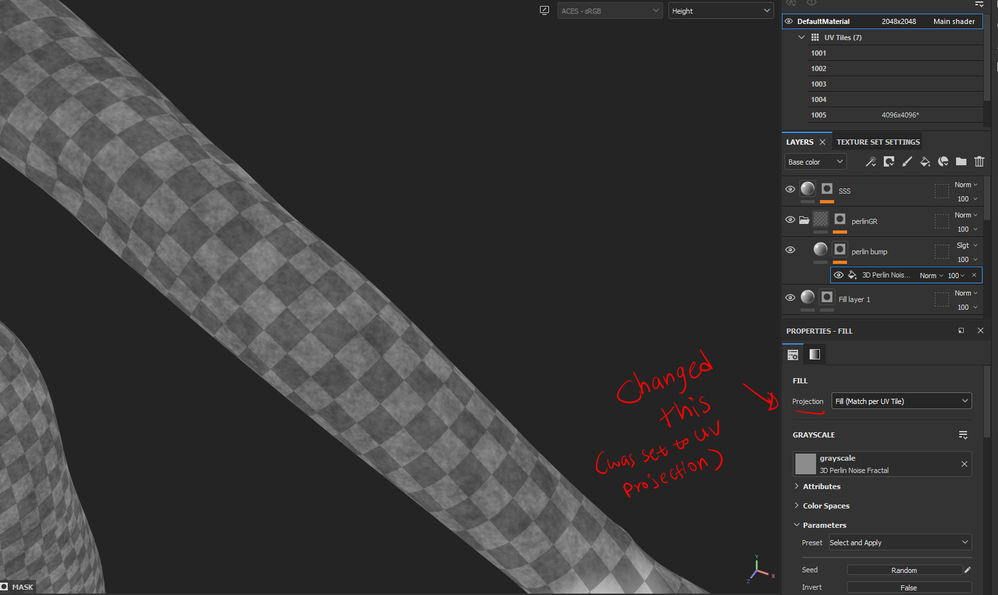Toggle visibility of DefaultMaterial texture set
The height and width of the screenshot is (595, 998).
pos(789,21)
